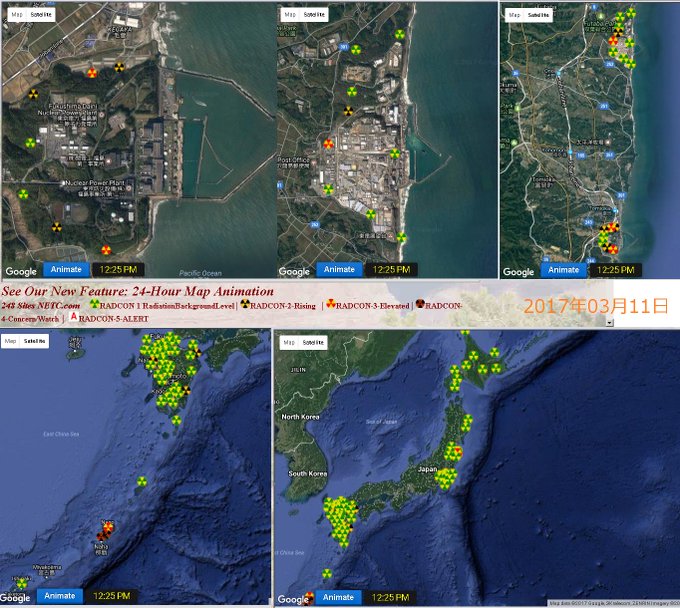Click the green marker near Ishigaki on Okinawa map

coord(21,584)
